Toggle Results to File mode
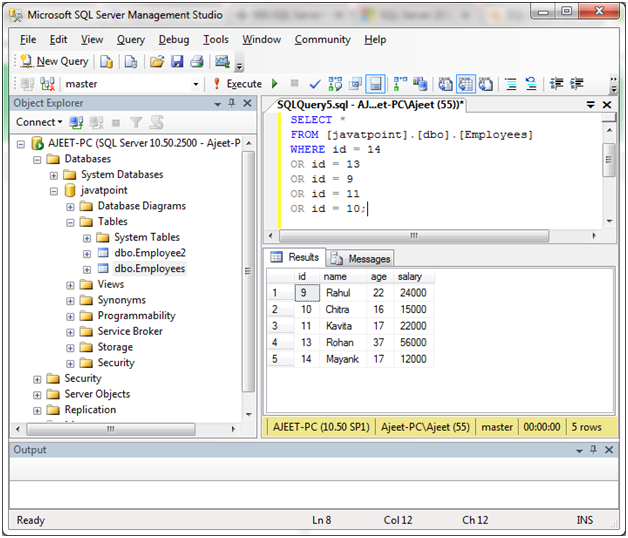Screen dimensions: 628x538 pyautogui.click(x=485, y=84)
